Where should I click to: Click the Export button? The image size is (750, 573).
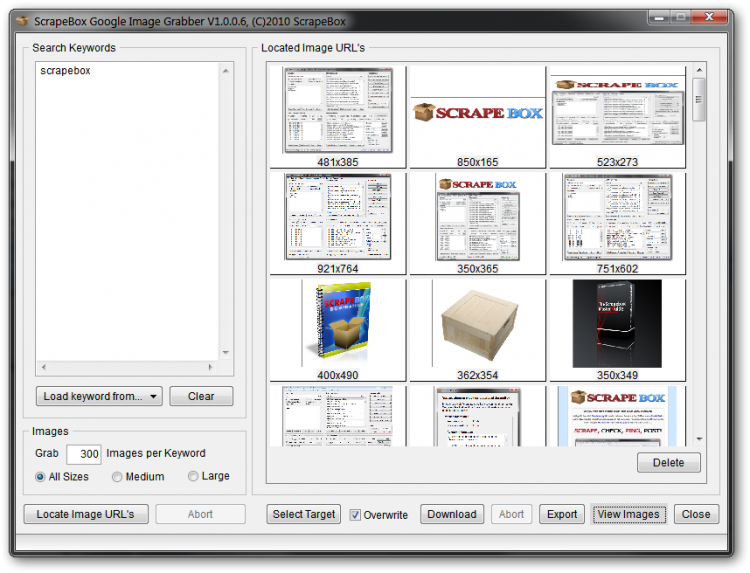pos(562,514)
